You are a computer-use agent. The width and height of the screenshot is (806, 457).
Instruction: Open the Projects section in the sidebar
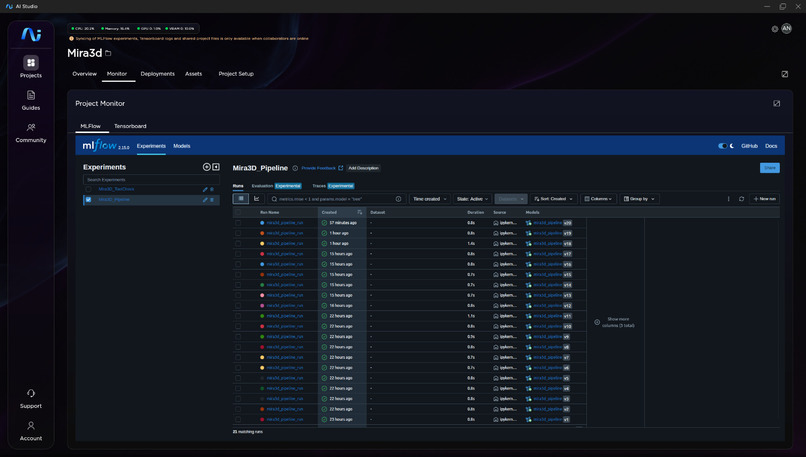pyautogui.click(x=31, y=67)
